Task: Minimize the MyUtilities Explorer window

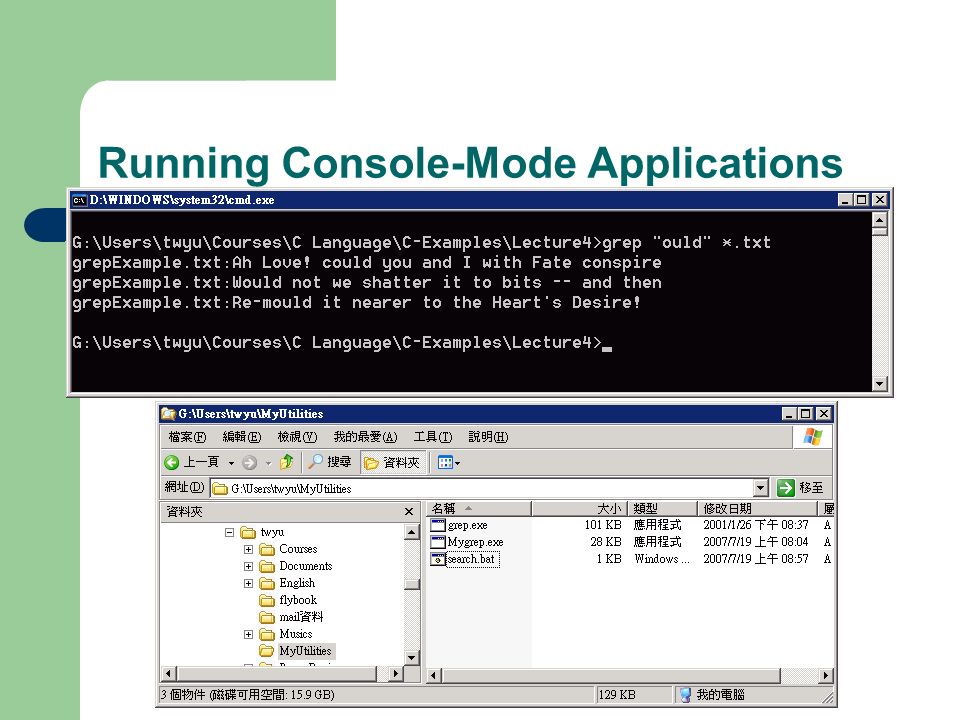Action: pos(789,414)
